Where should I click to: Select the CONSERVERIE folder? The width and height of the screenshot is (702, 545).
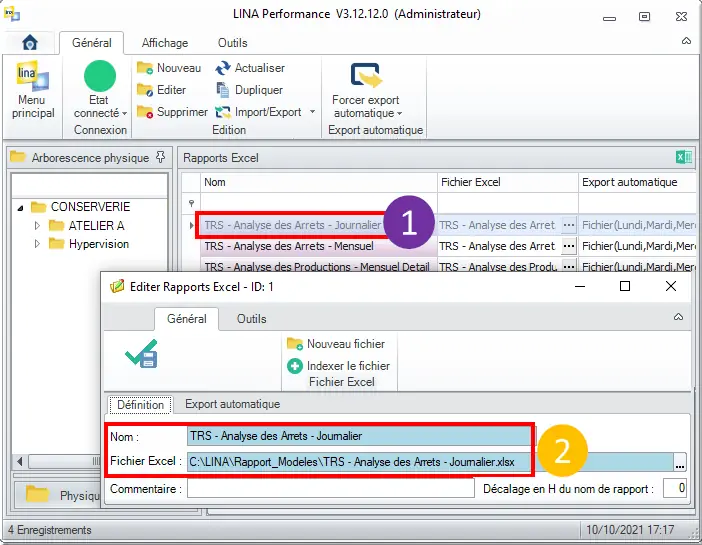[81, 207]
